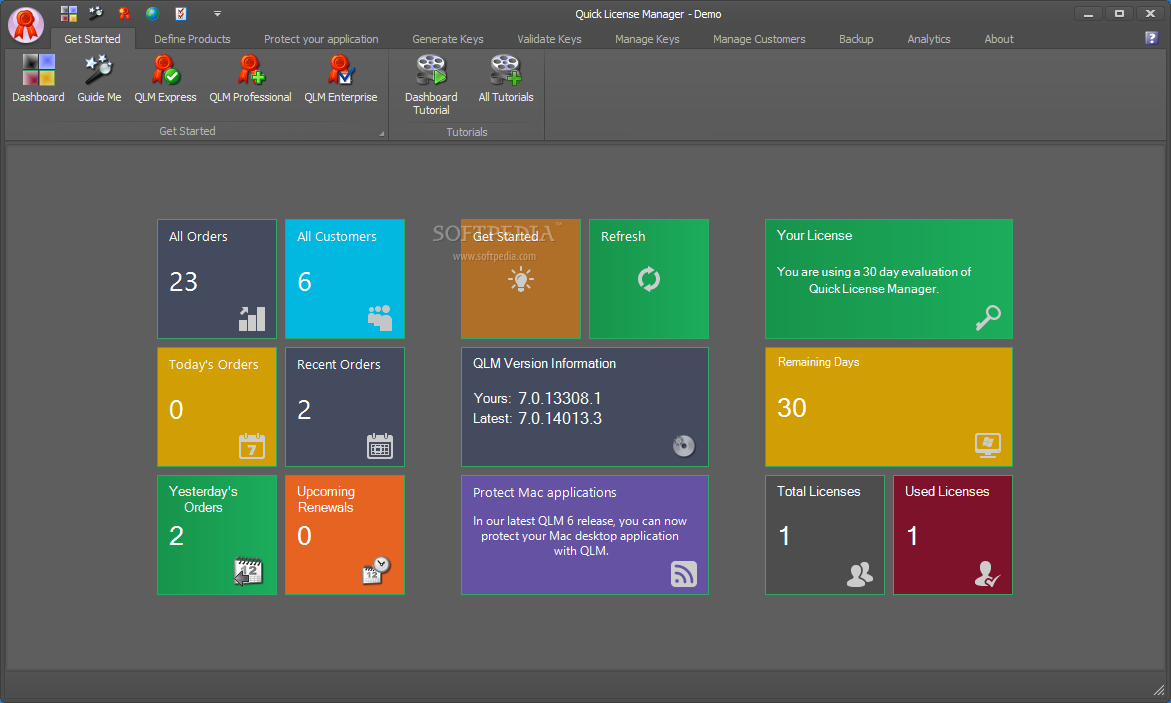Open the Generate Keys tab

[447, 39]
